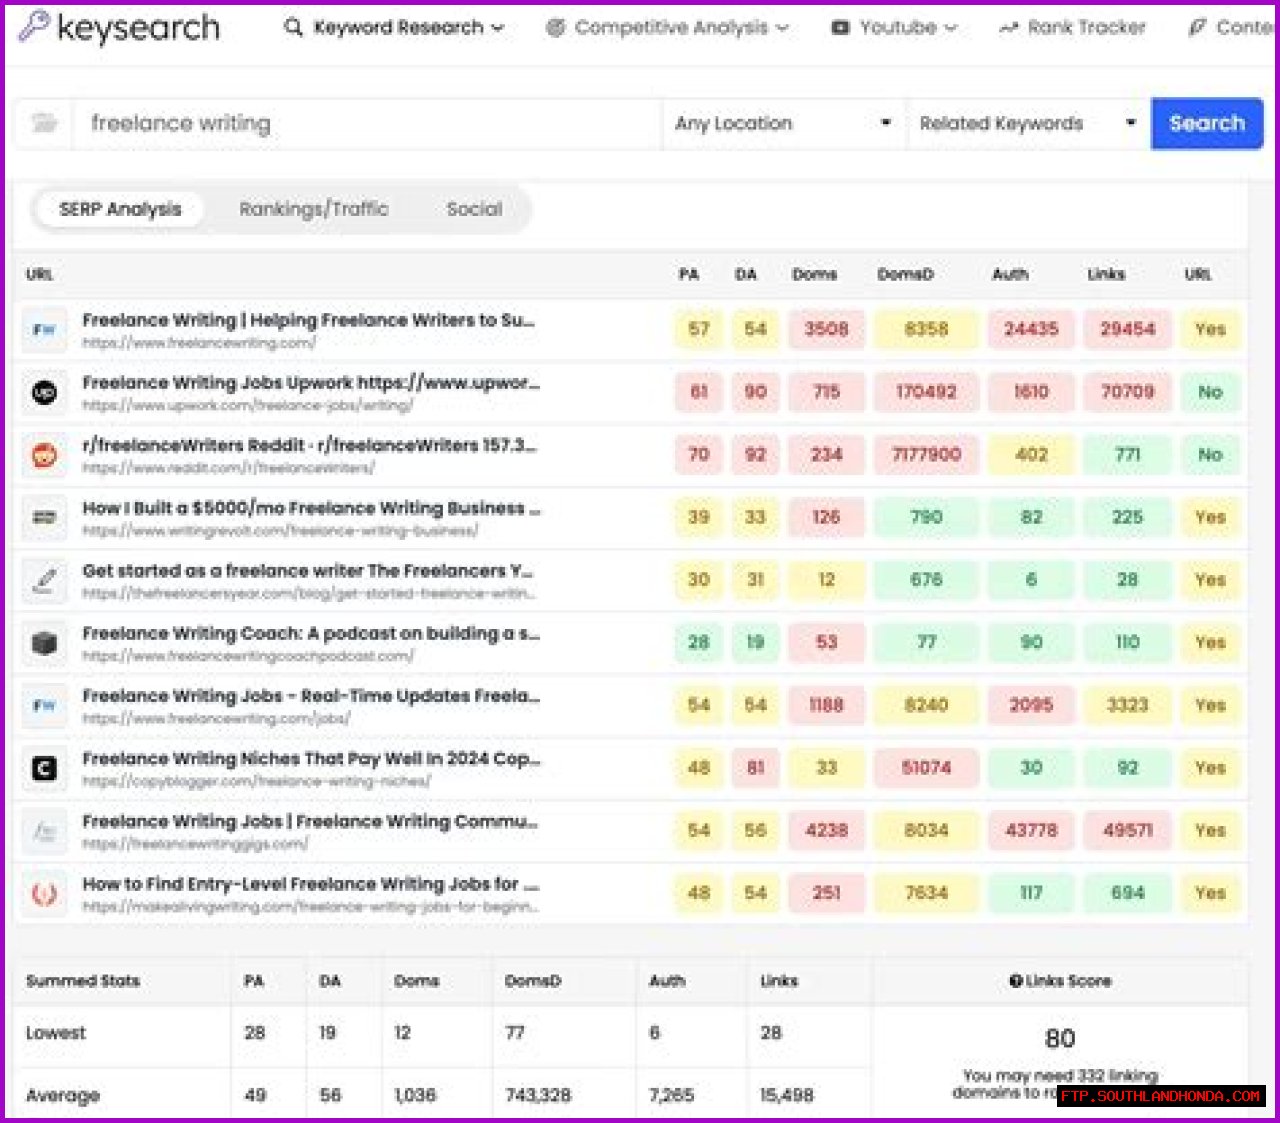Click the Links Score info icon
The image size is (1280, 1123).
1015,981
